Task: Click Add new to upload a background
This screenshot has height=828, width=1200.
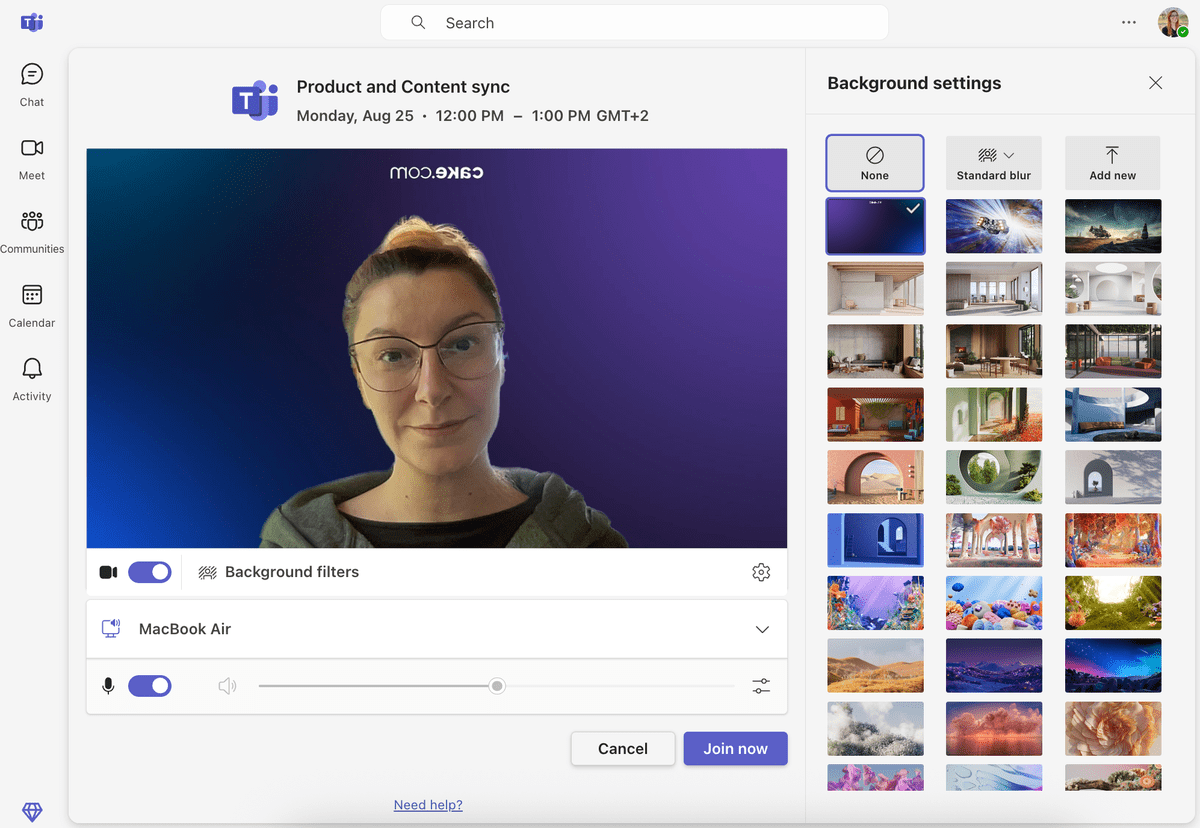Action: coord(1112,162)
